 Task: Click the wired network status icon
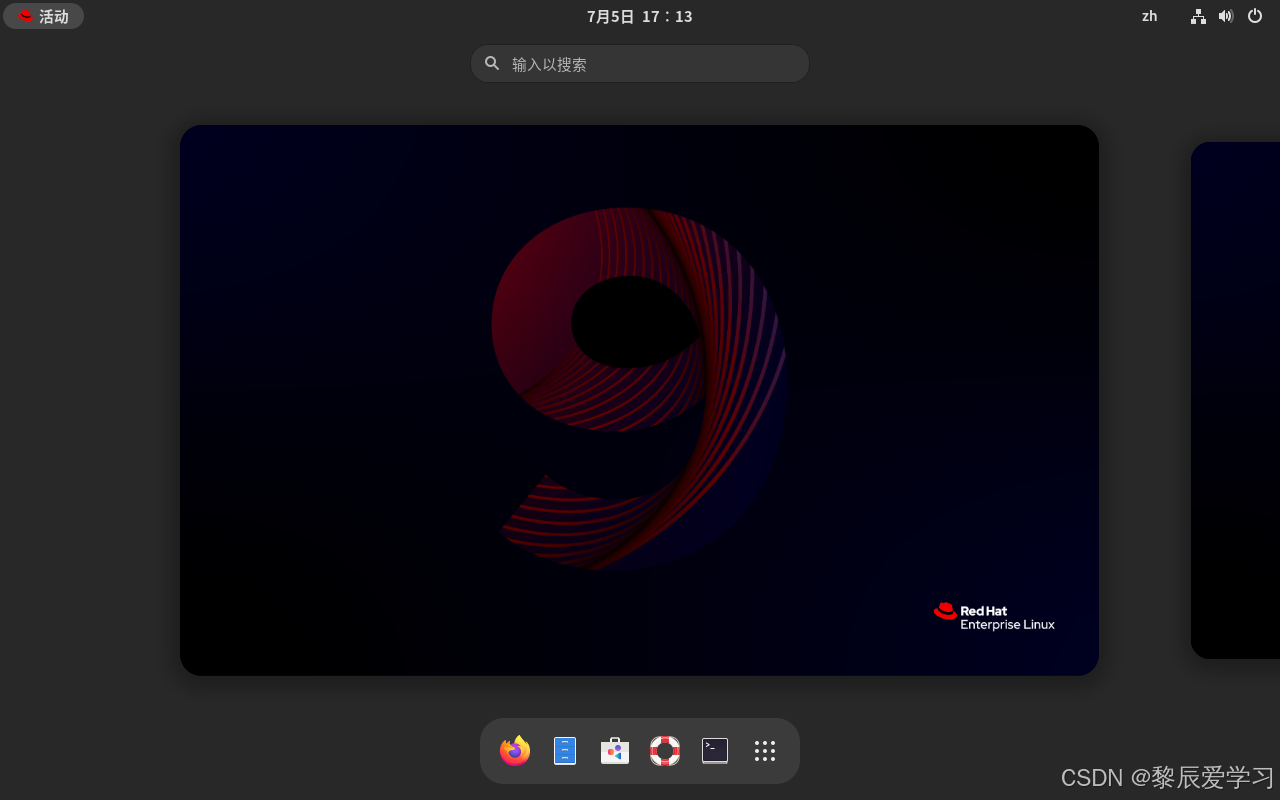pyautogui.click(x=1198, y=16)
